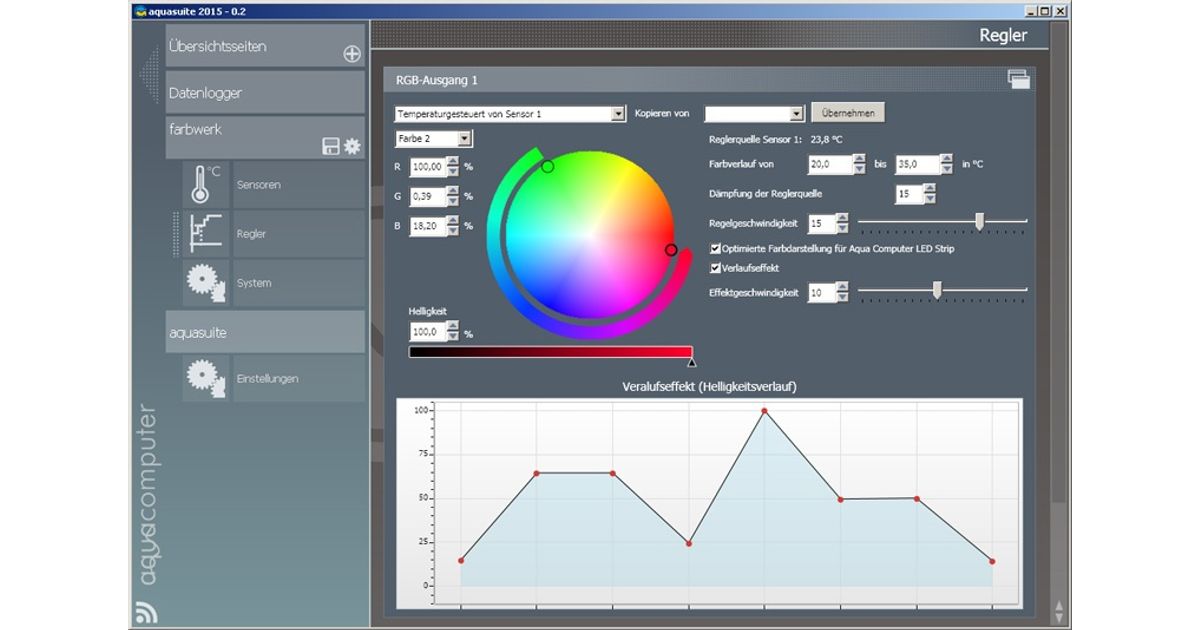Click the Regelgeschwindigkeit slider handle

[979, 221]
